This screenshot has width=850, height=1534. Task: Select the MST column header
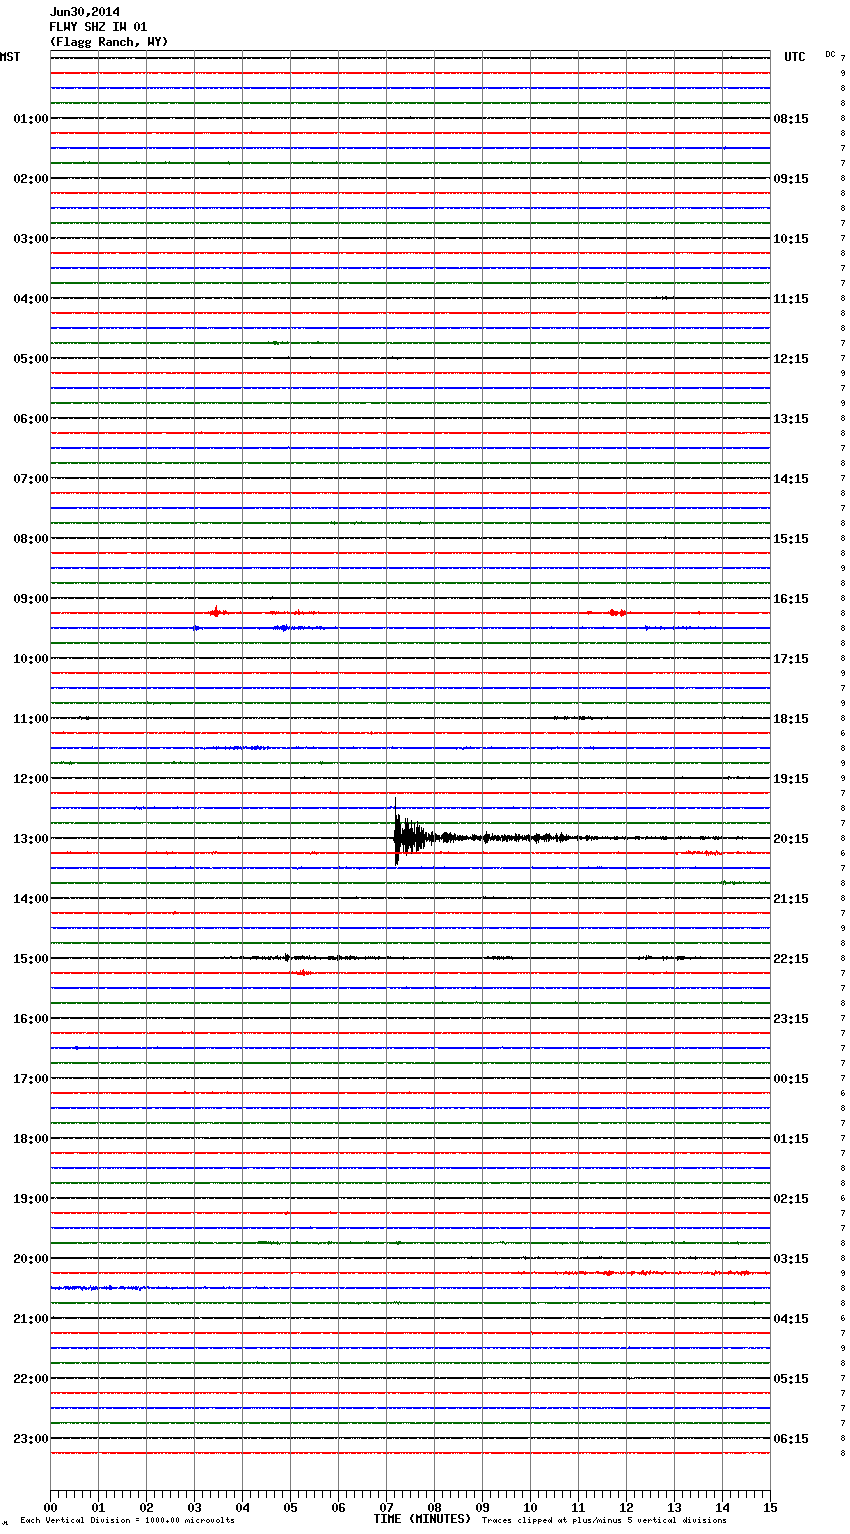click(10, 57)
